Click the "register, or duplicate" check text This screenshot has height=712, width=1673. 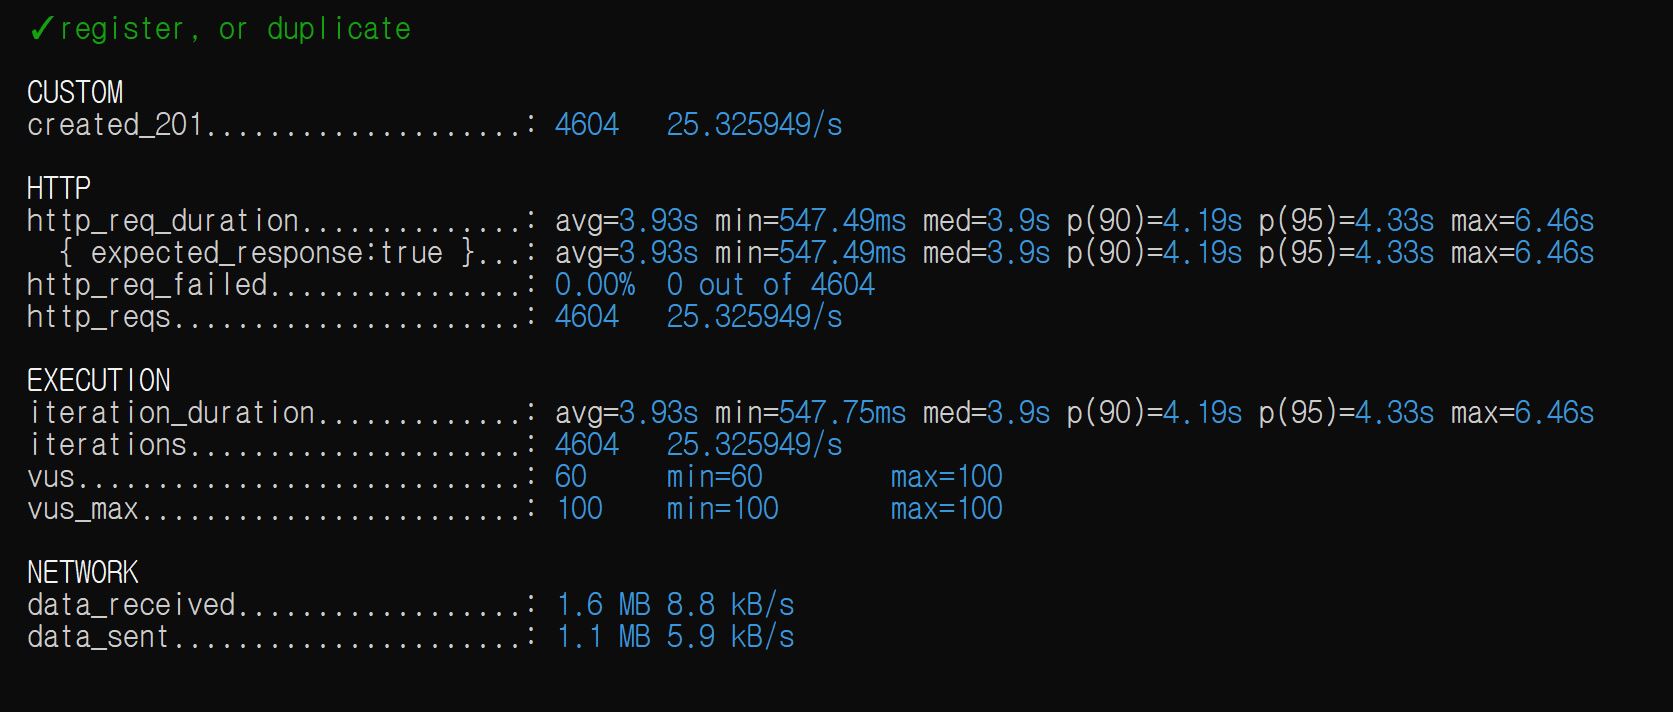coord(235,29)
